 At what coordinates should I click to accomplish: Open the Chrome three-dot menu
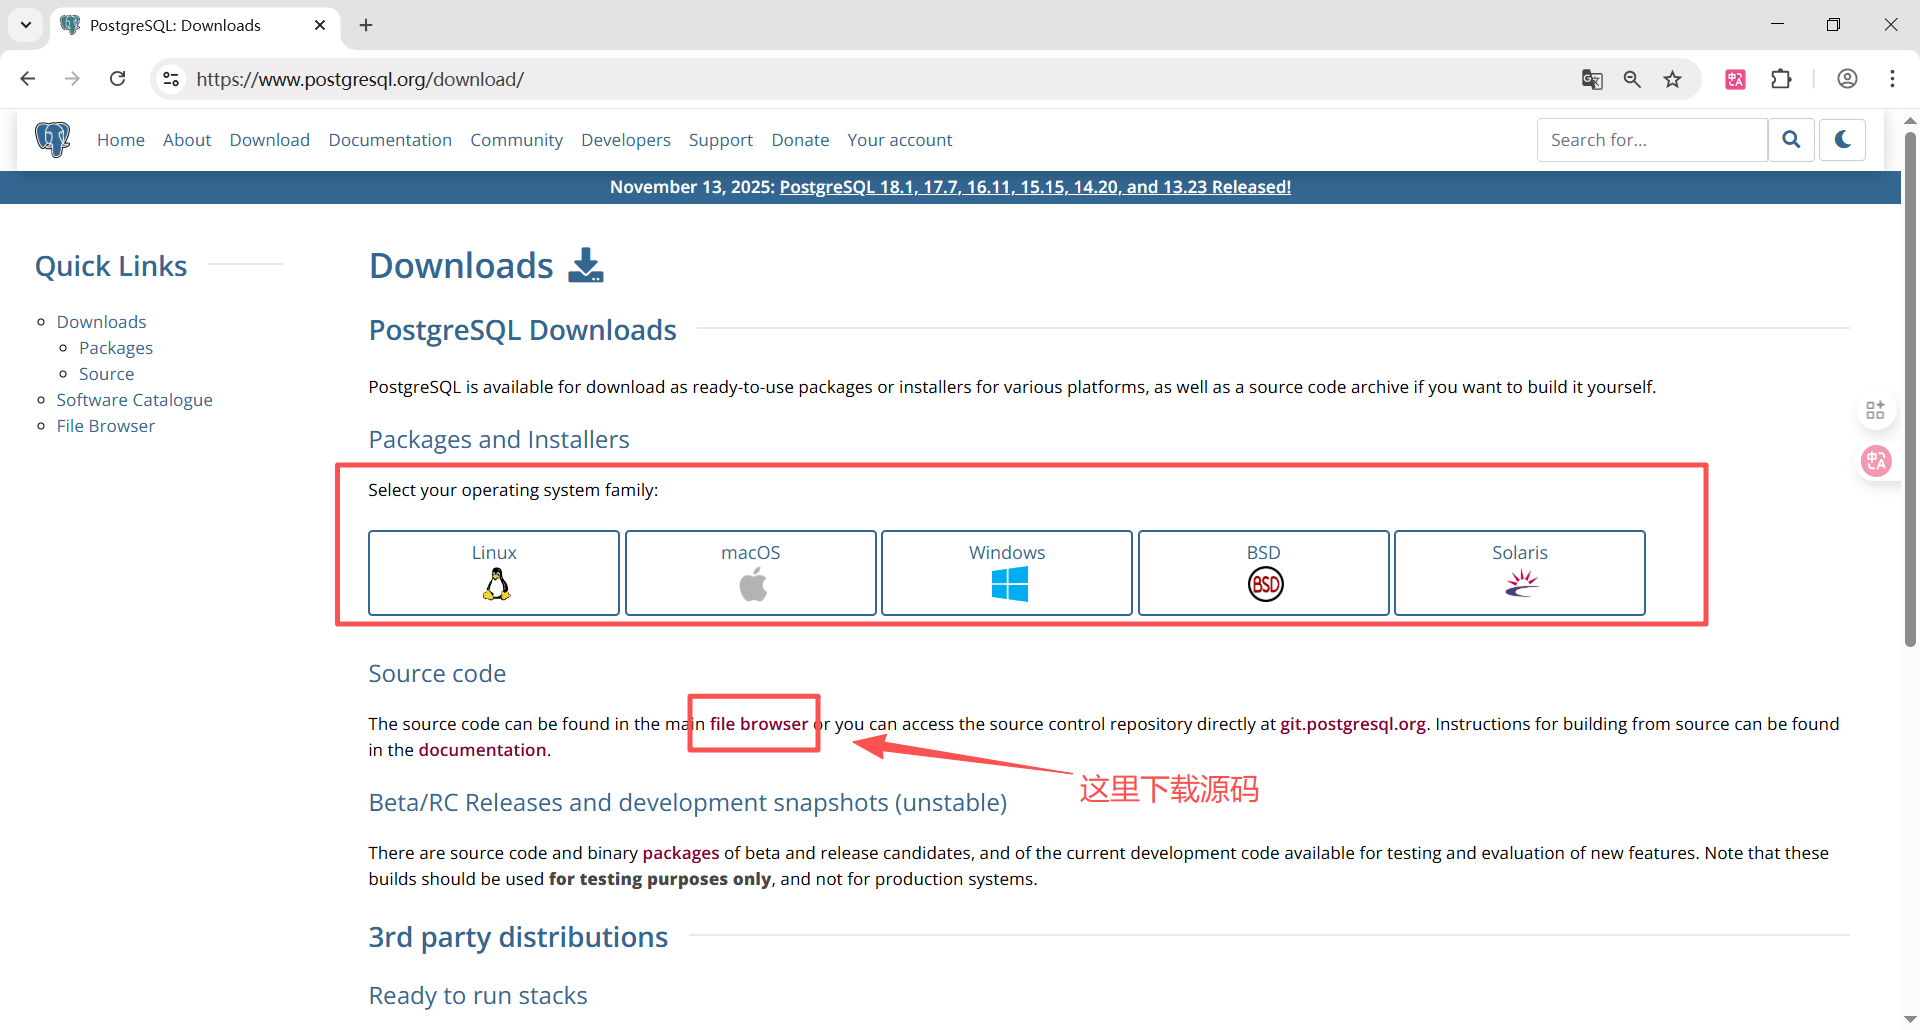pyautogui.click(x=1892, y=79)
